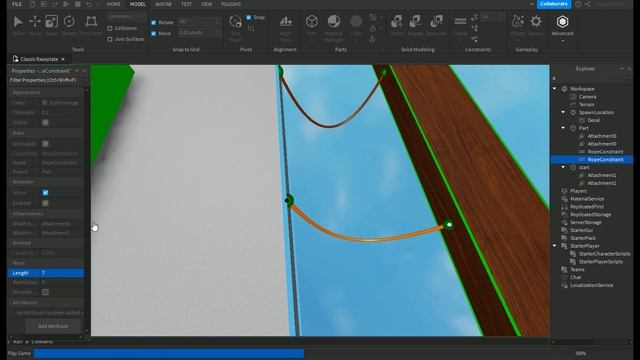The width and height of the screenshot is (640, 360).
Task: Click the Length property value field
Action: pos(62,273)
